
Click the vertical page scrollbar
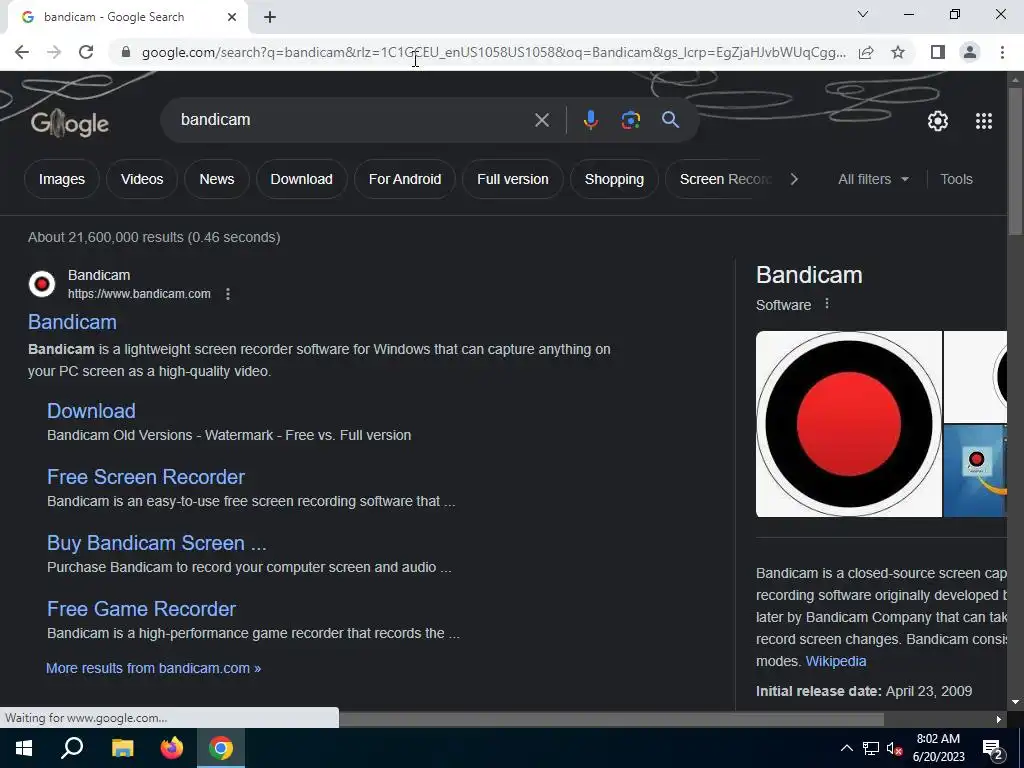click(1015, 160)
